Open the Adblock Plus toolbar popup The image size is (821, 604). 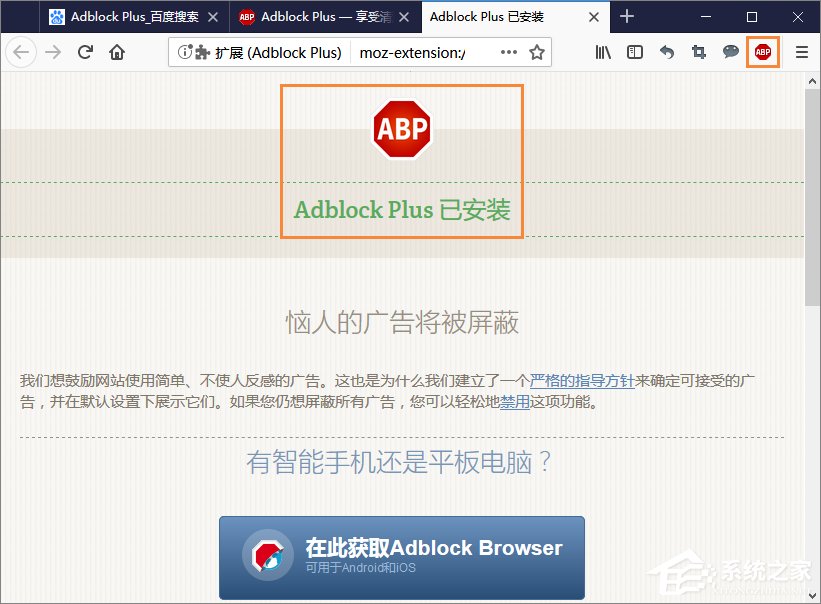[764, 52]
